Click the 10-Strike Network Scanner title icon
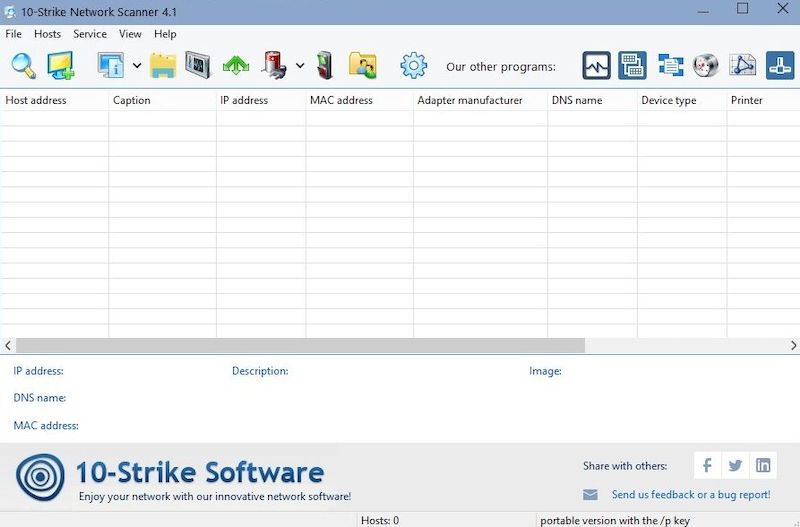Viewport: 800px width, 527px height. (9, 11)
